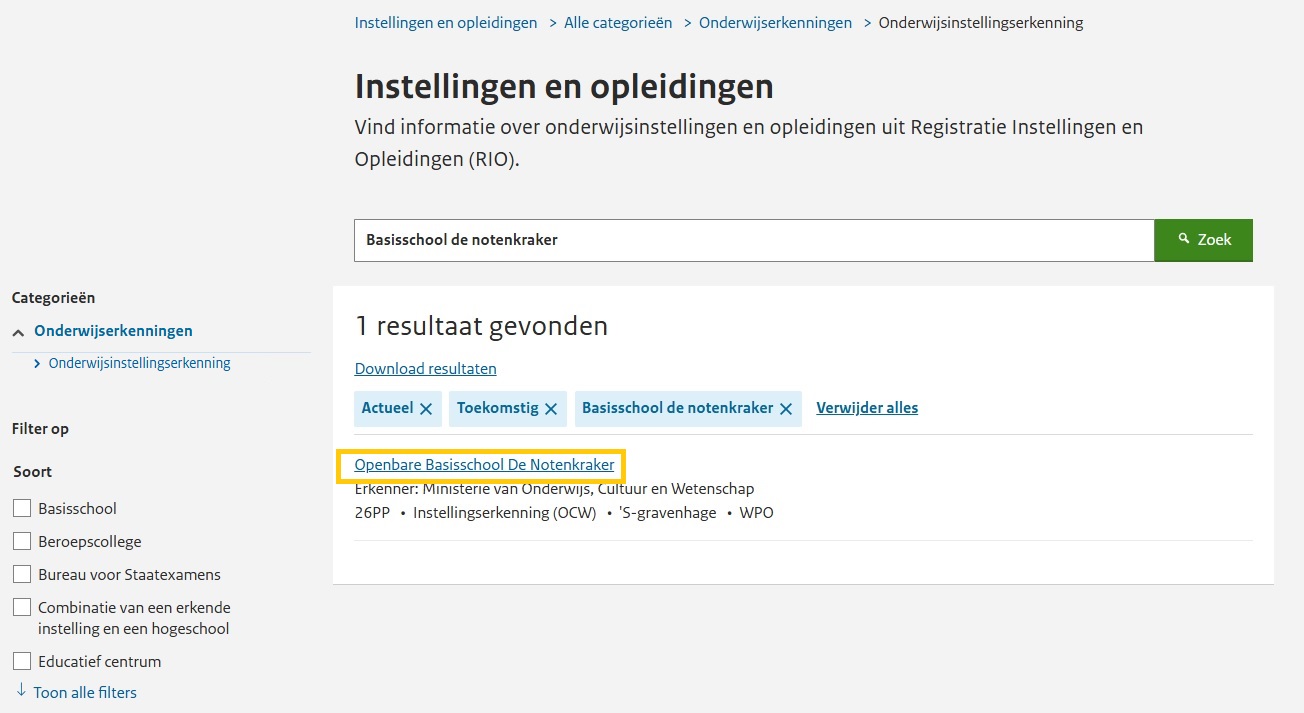The height and width of the screenshot is (713, 1304).
Task: Go to the 'Alle categorieën' breadcrumb
Action: tap(618, 22)
